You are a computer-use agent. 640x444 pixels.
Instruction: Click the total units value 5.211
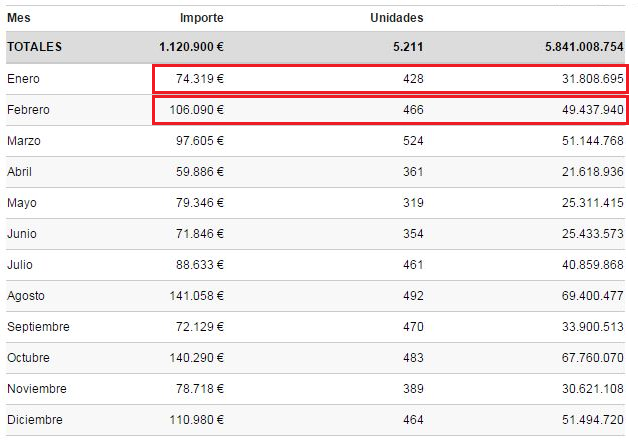(x=408, y=47)
